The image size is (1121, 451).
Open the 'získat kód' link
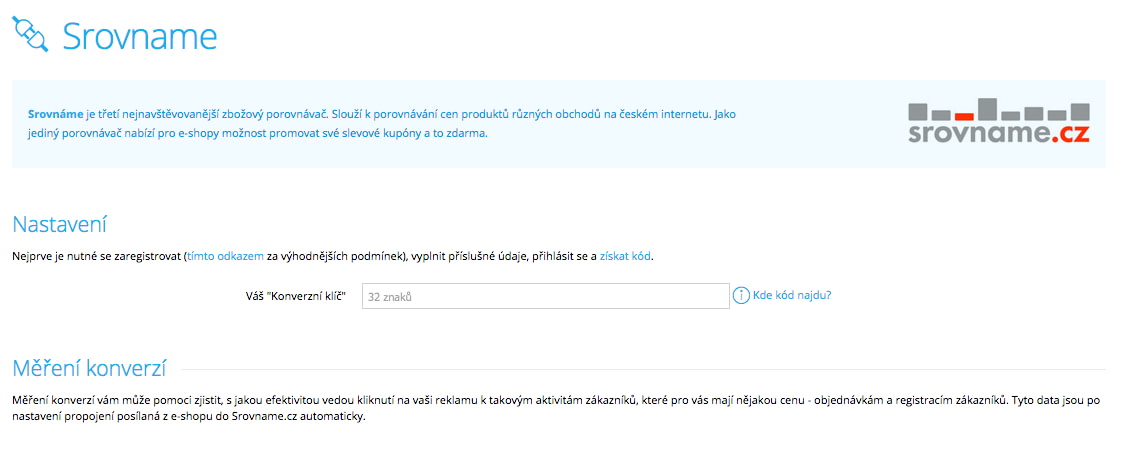click(626, 257)
